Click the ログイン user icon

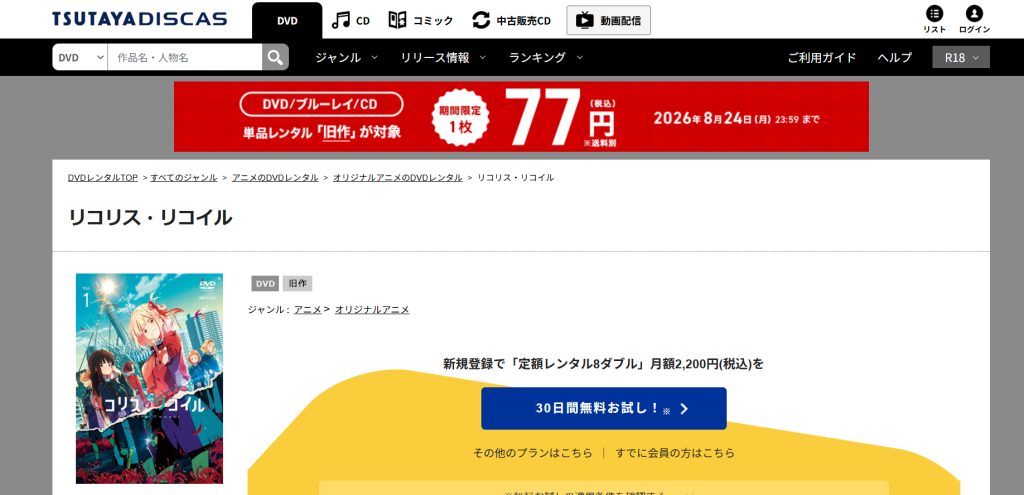974,20
